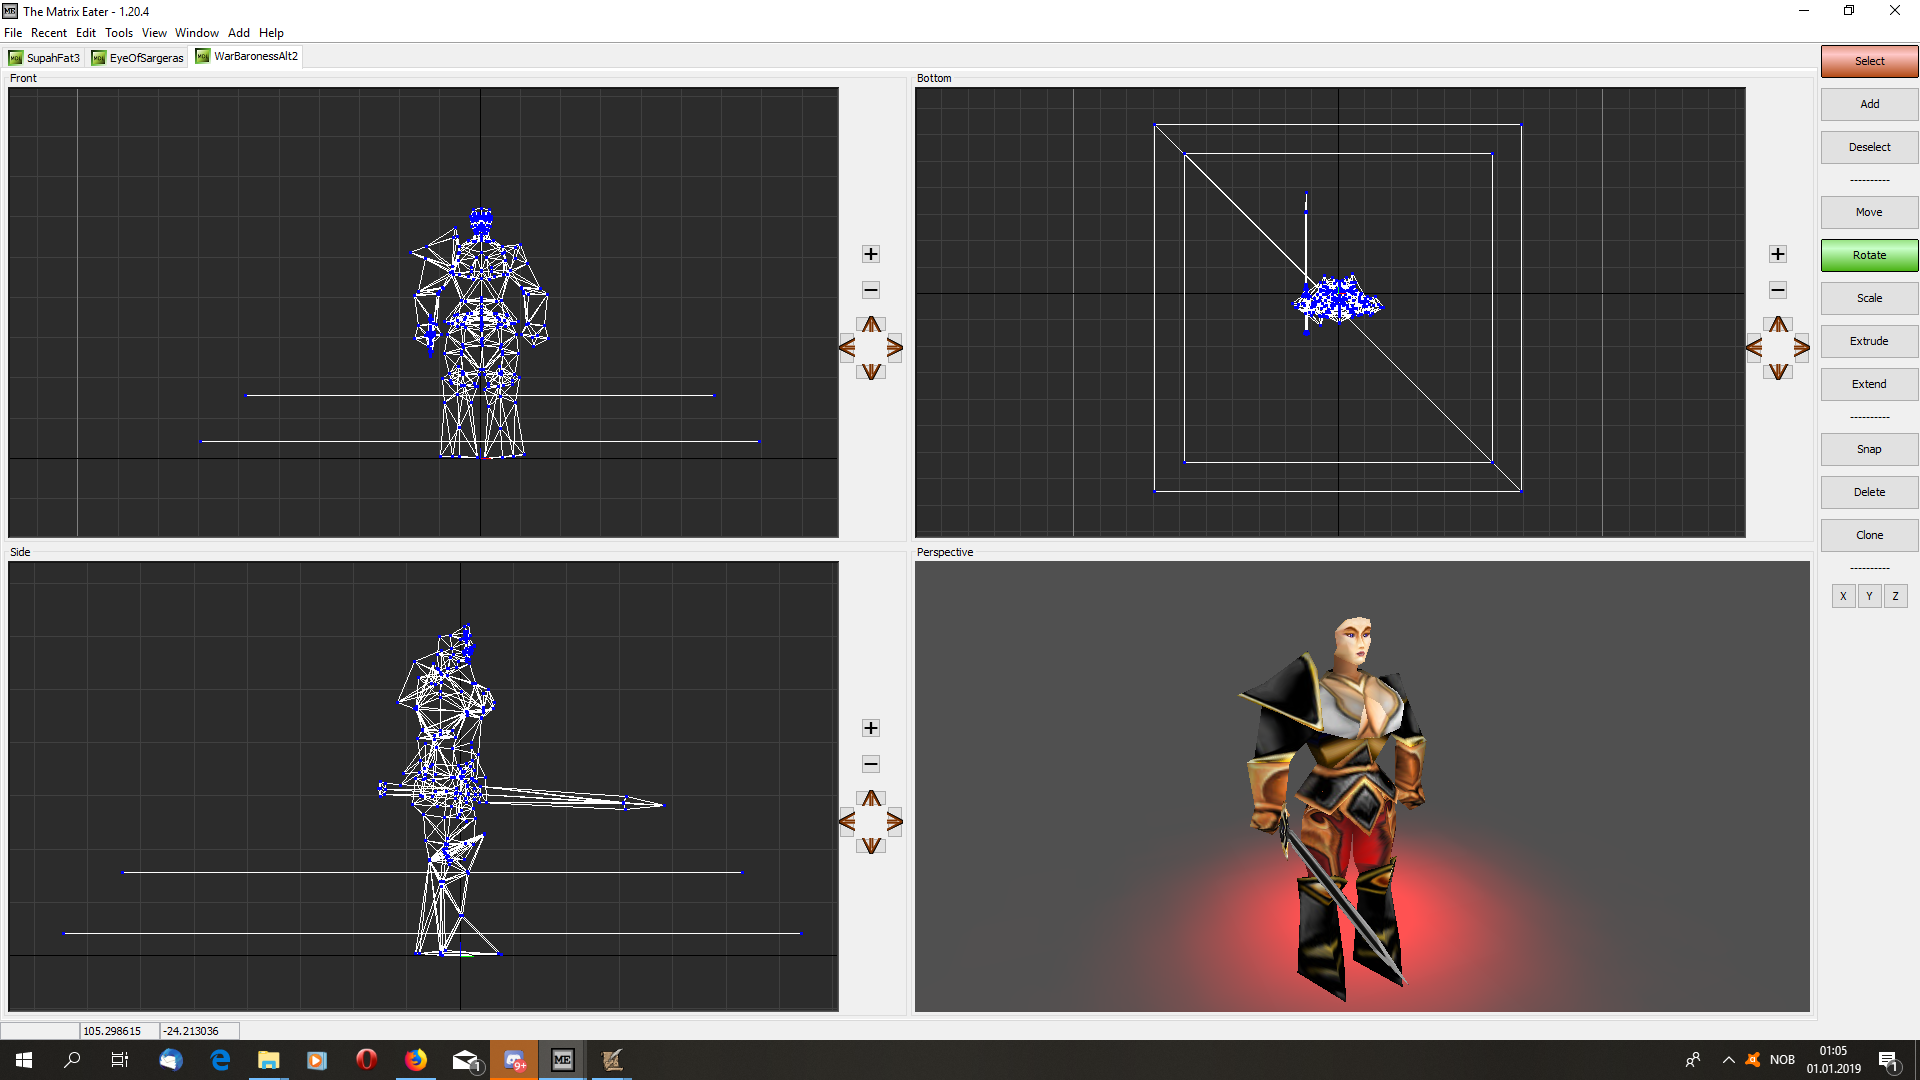Open the Add menu
Screen dimensions: 1920x1080
tap(239, 33)
